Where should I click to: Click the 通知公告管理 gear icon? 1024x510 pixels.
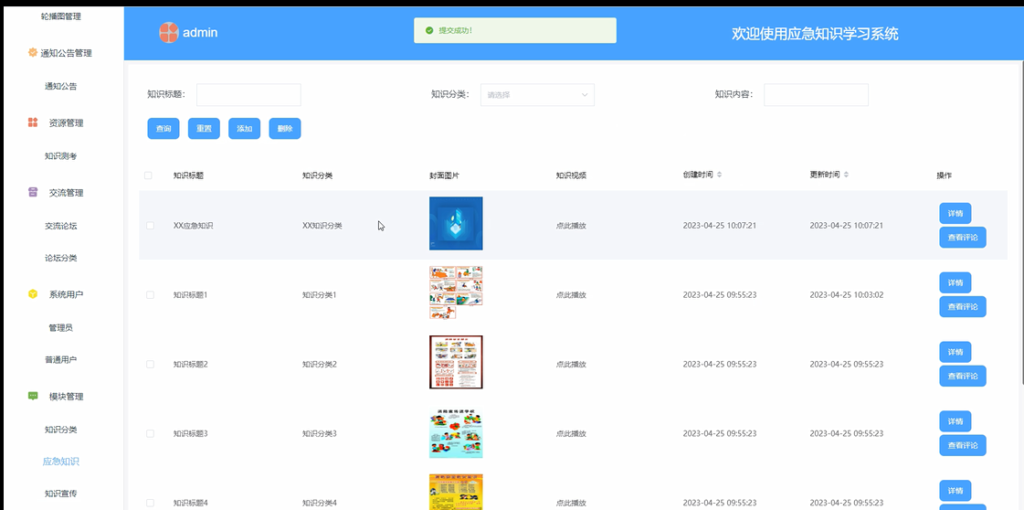click(x=33, y=52)
